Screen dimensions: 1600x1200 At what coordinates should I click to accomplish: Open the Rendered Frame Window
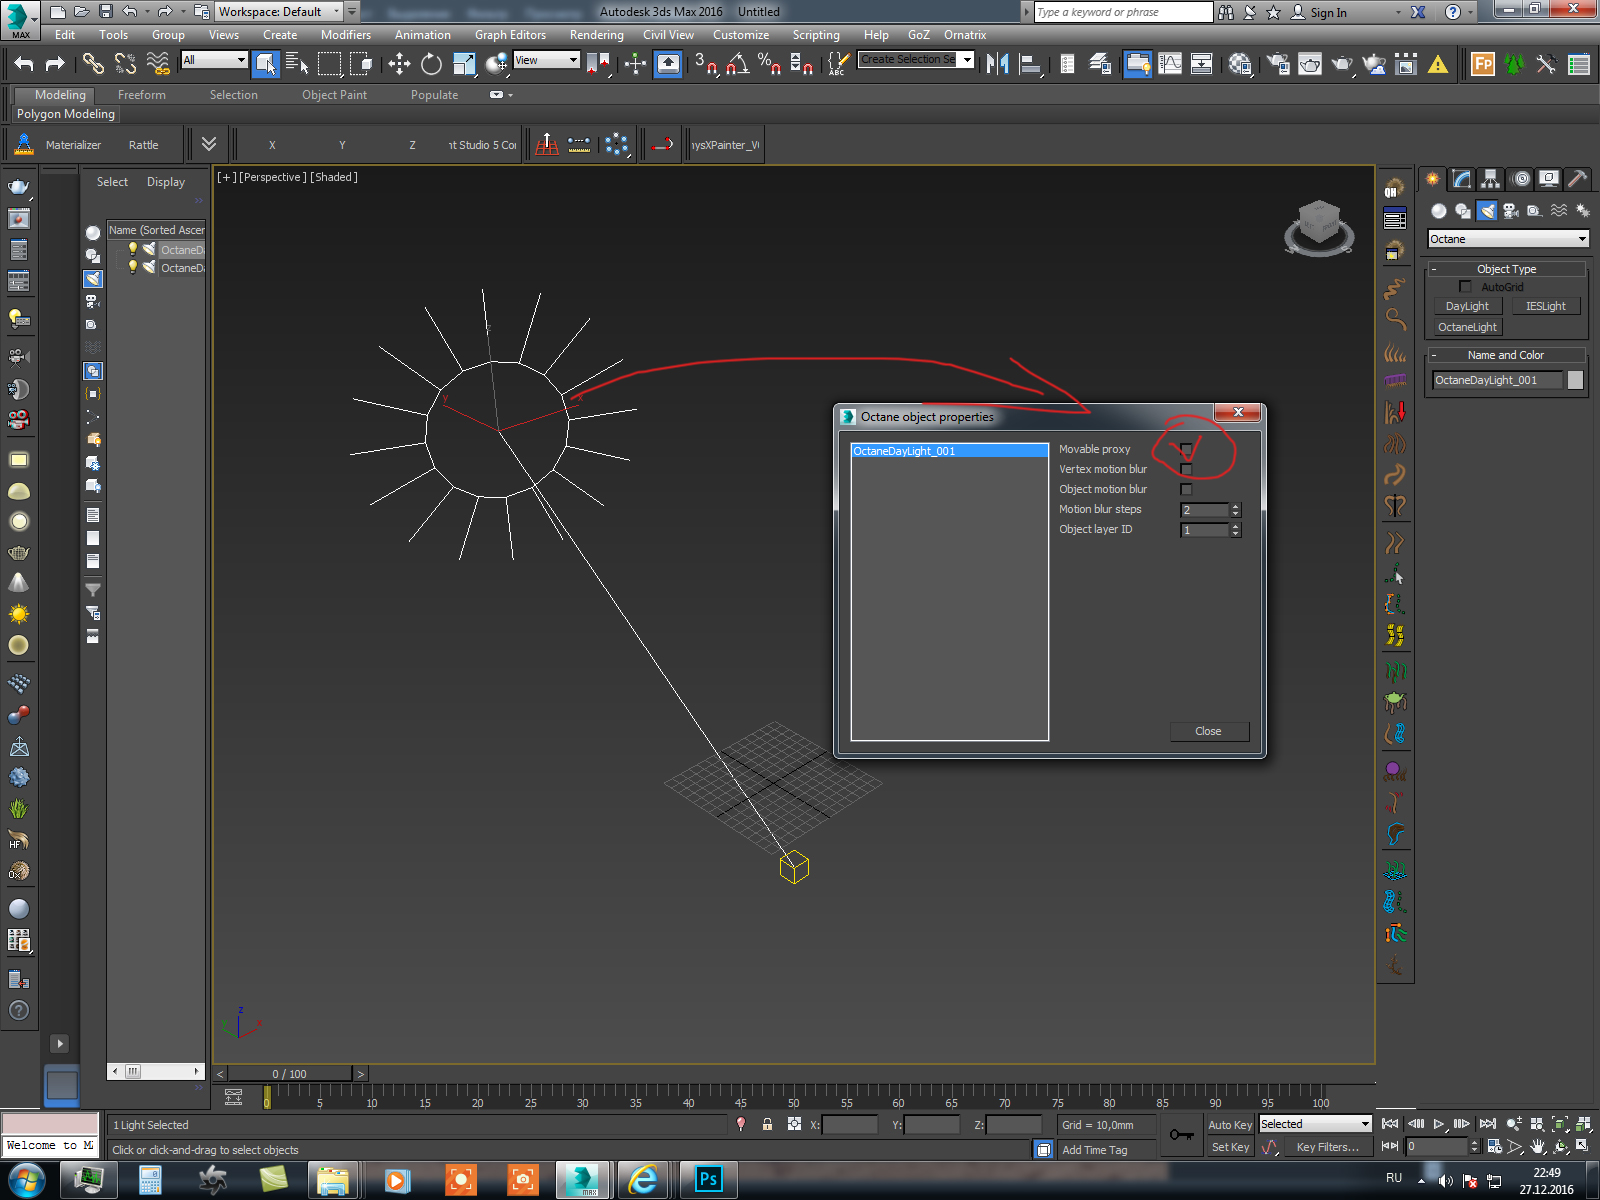point(1310,64)
